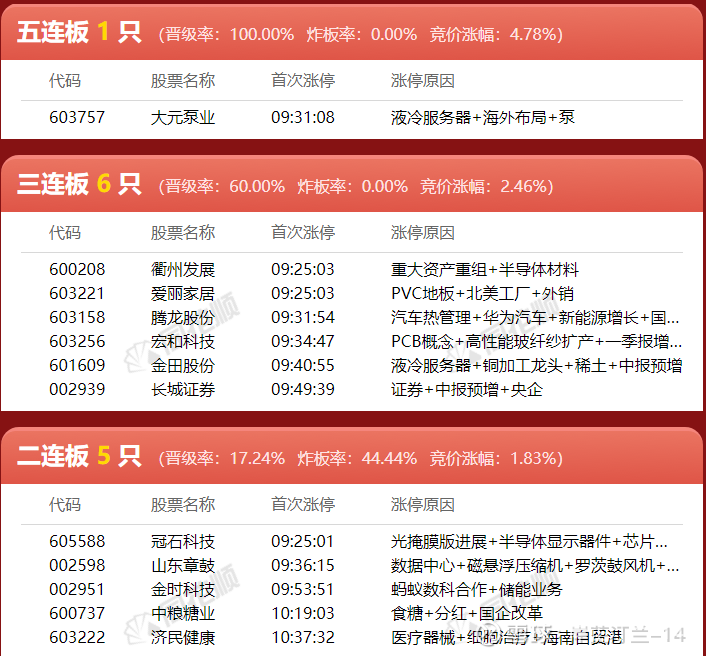Open stock name 金时科技

(183, 589)
